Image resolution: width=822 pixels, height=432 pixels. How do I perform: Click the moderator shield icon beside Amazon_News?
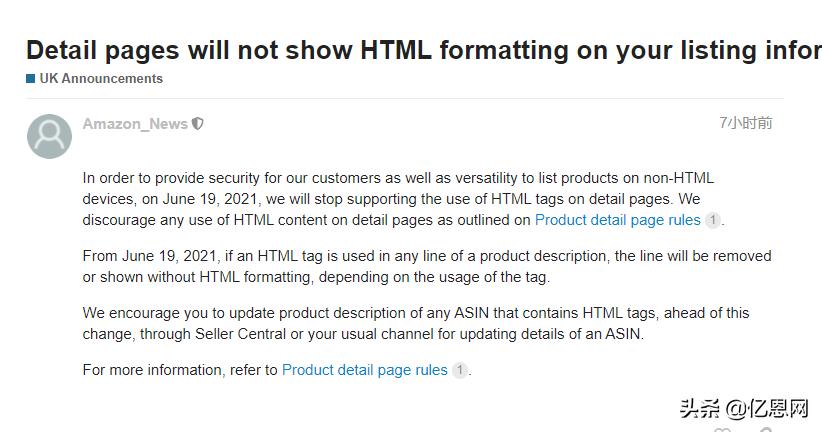(198, 124)
